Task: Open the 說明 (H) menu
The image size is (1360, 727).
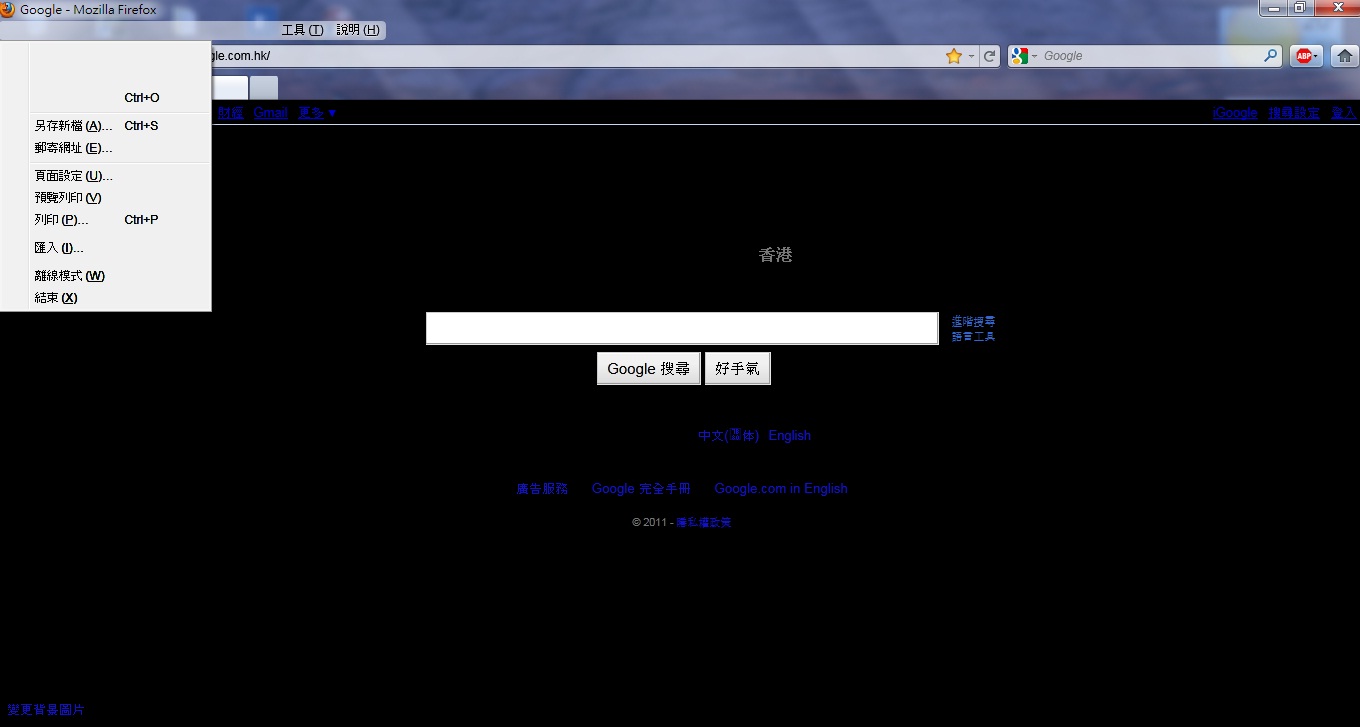Action: point(358,30)
